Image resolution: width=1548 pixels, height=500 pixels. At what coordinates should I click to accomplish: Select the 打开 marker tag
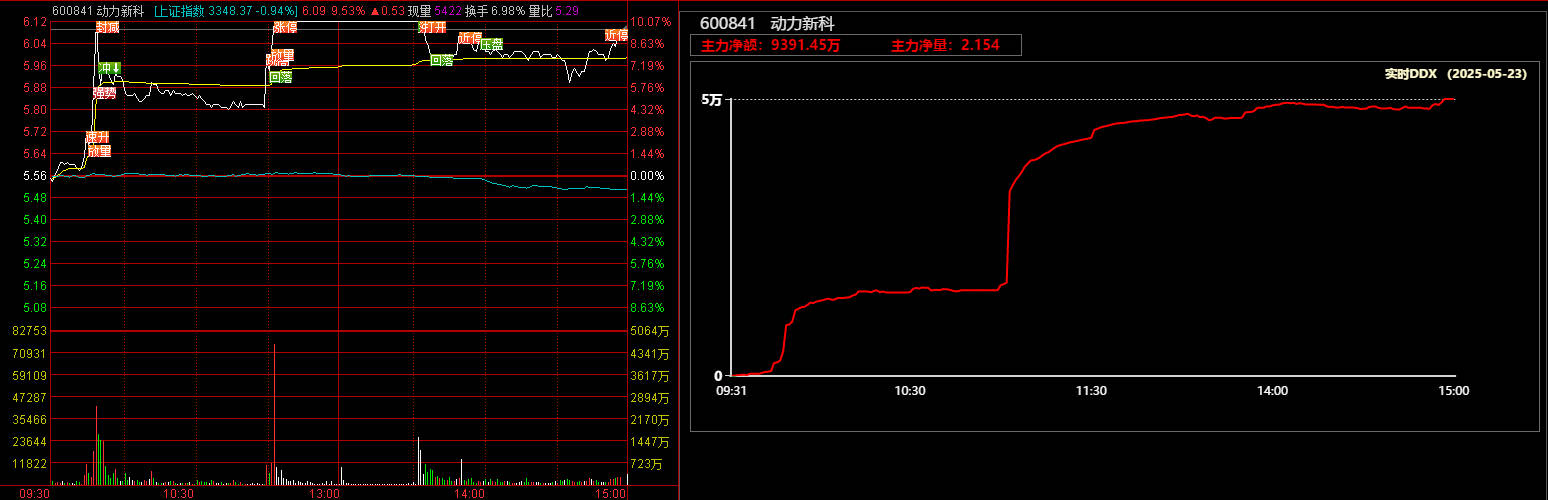tap(432, 27)
